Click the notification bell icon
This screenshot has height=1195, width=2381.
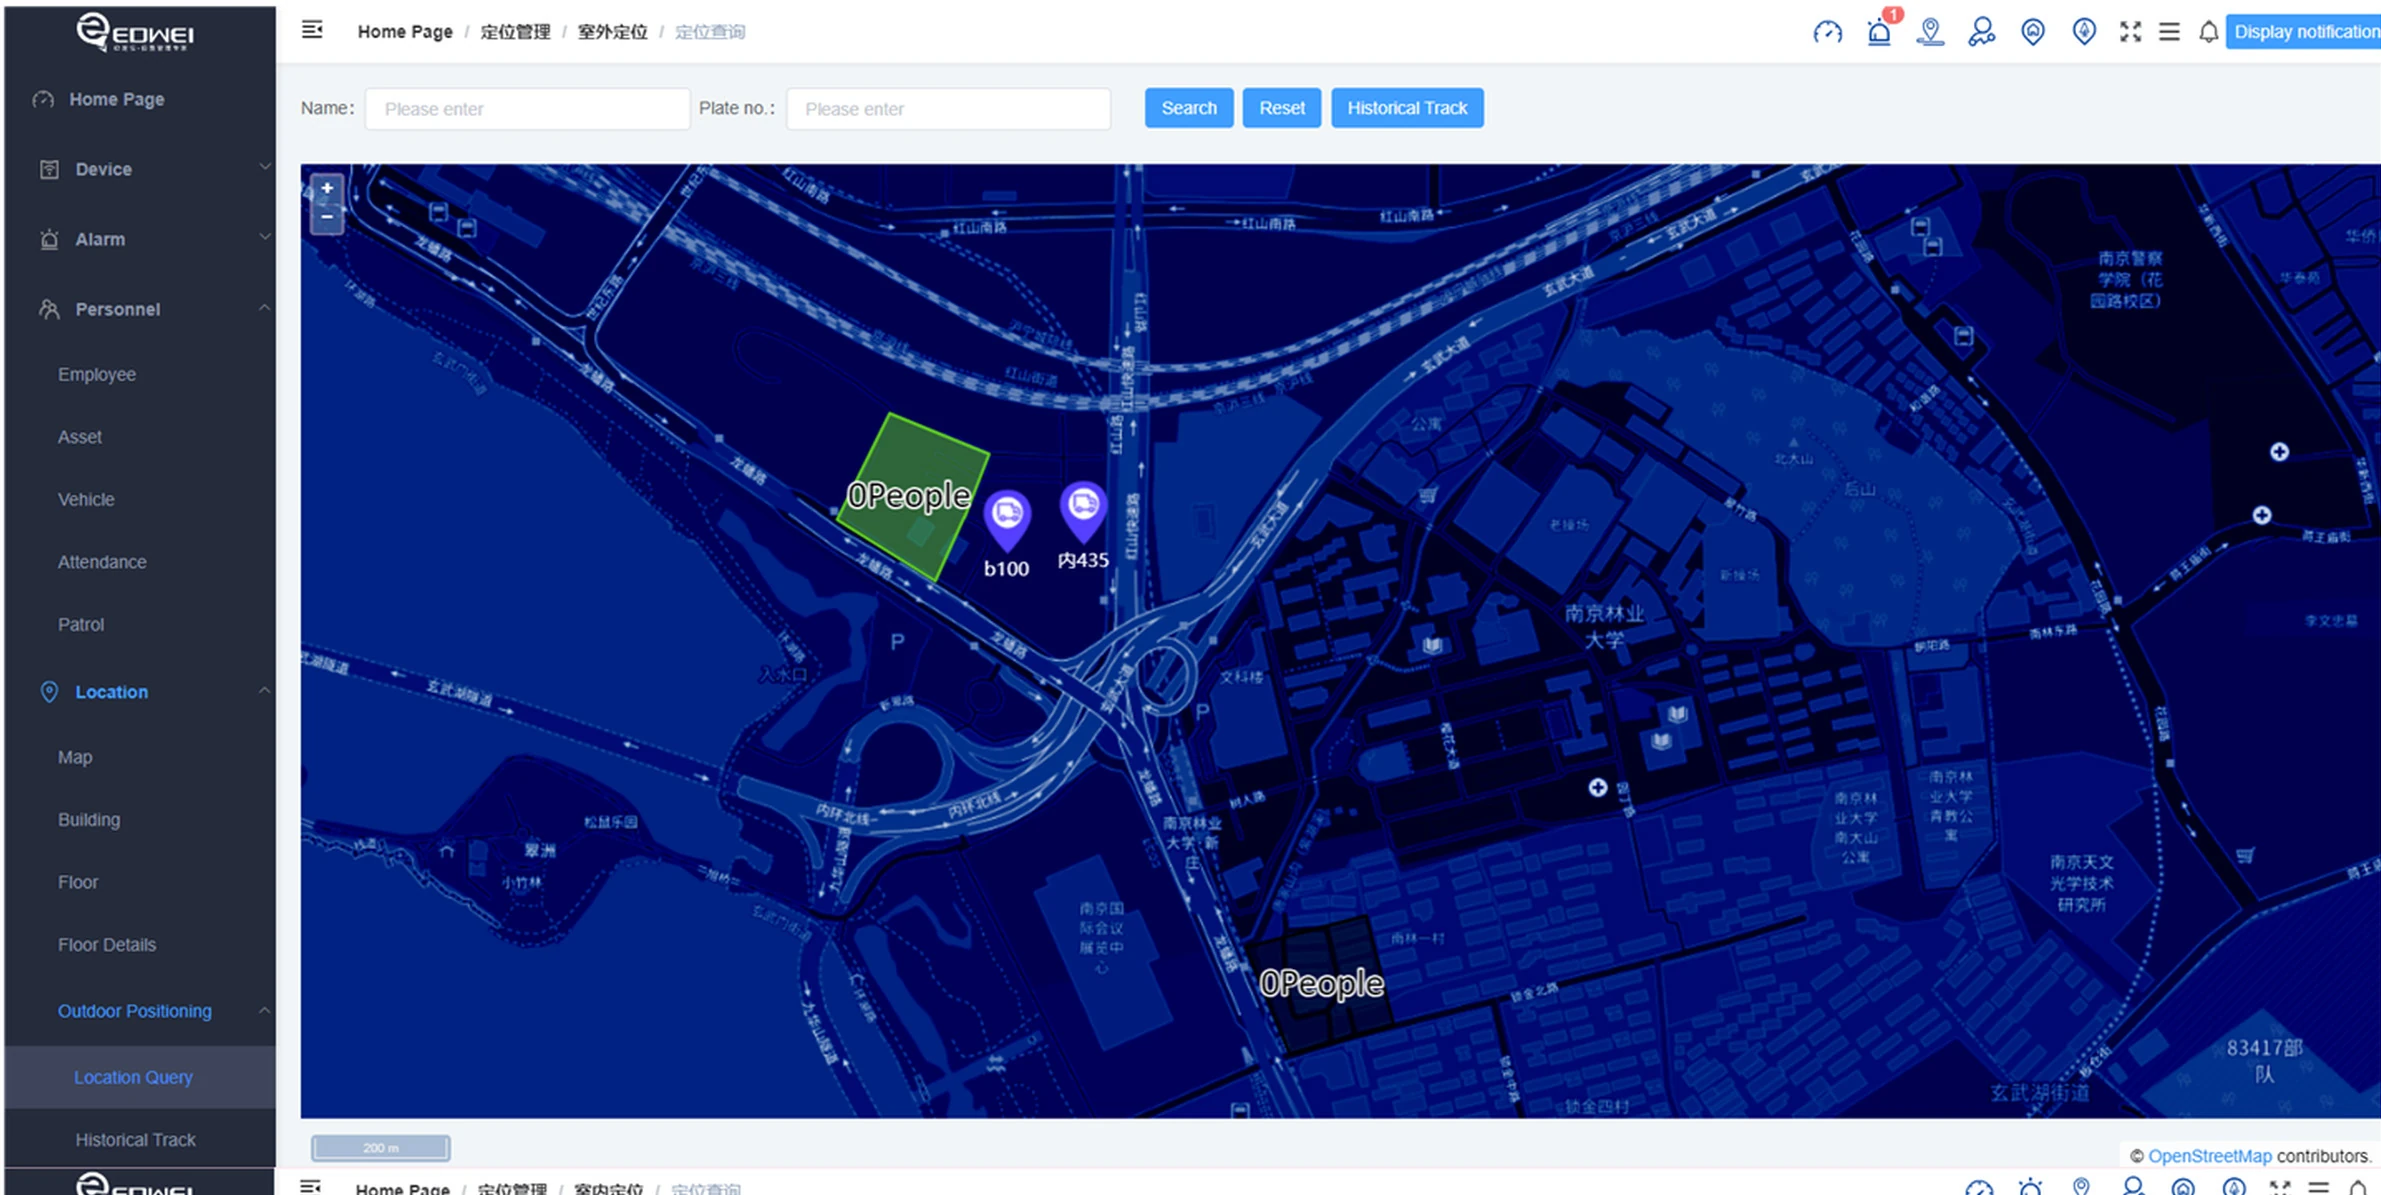click(2208, 32)
